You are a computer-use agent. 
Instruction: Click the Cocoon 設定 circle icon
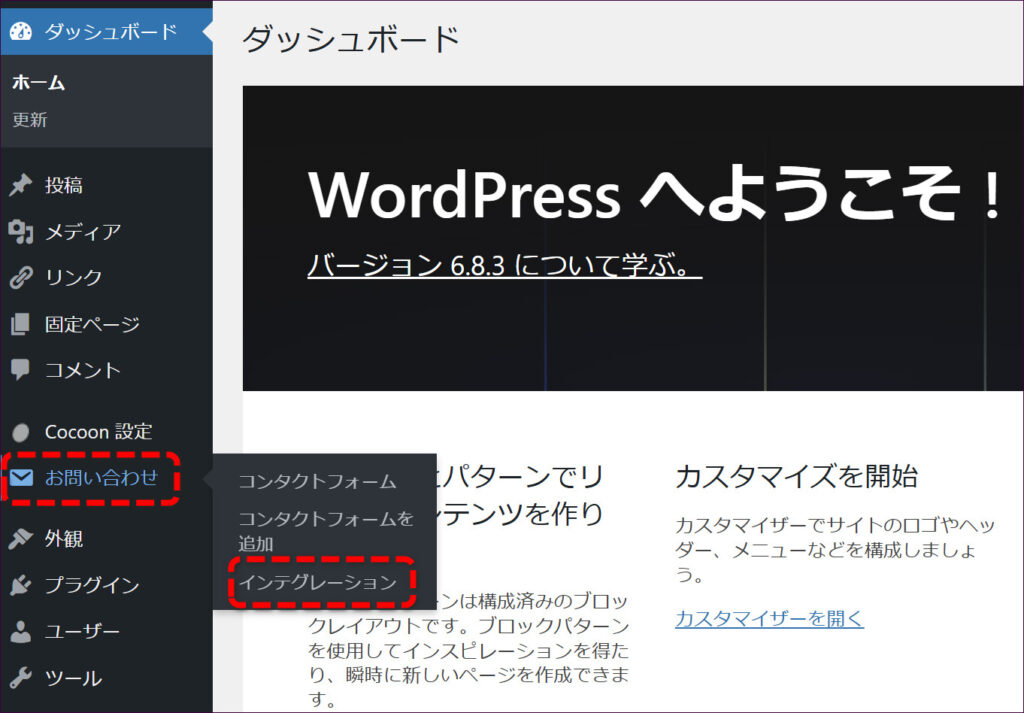(x=21, y=433)
